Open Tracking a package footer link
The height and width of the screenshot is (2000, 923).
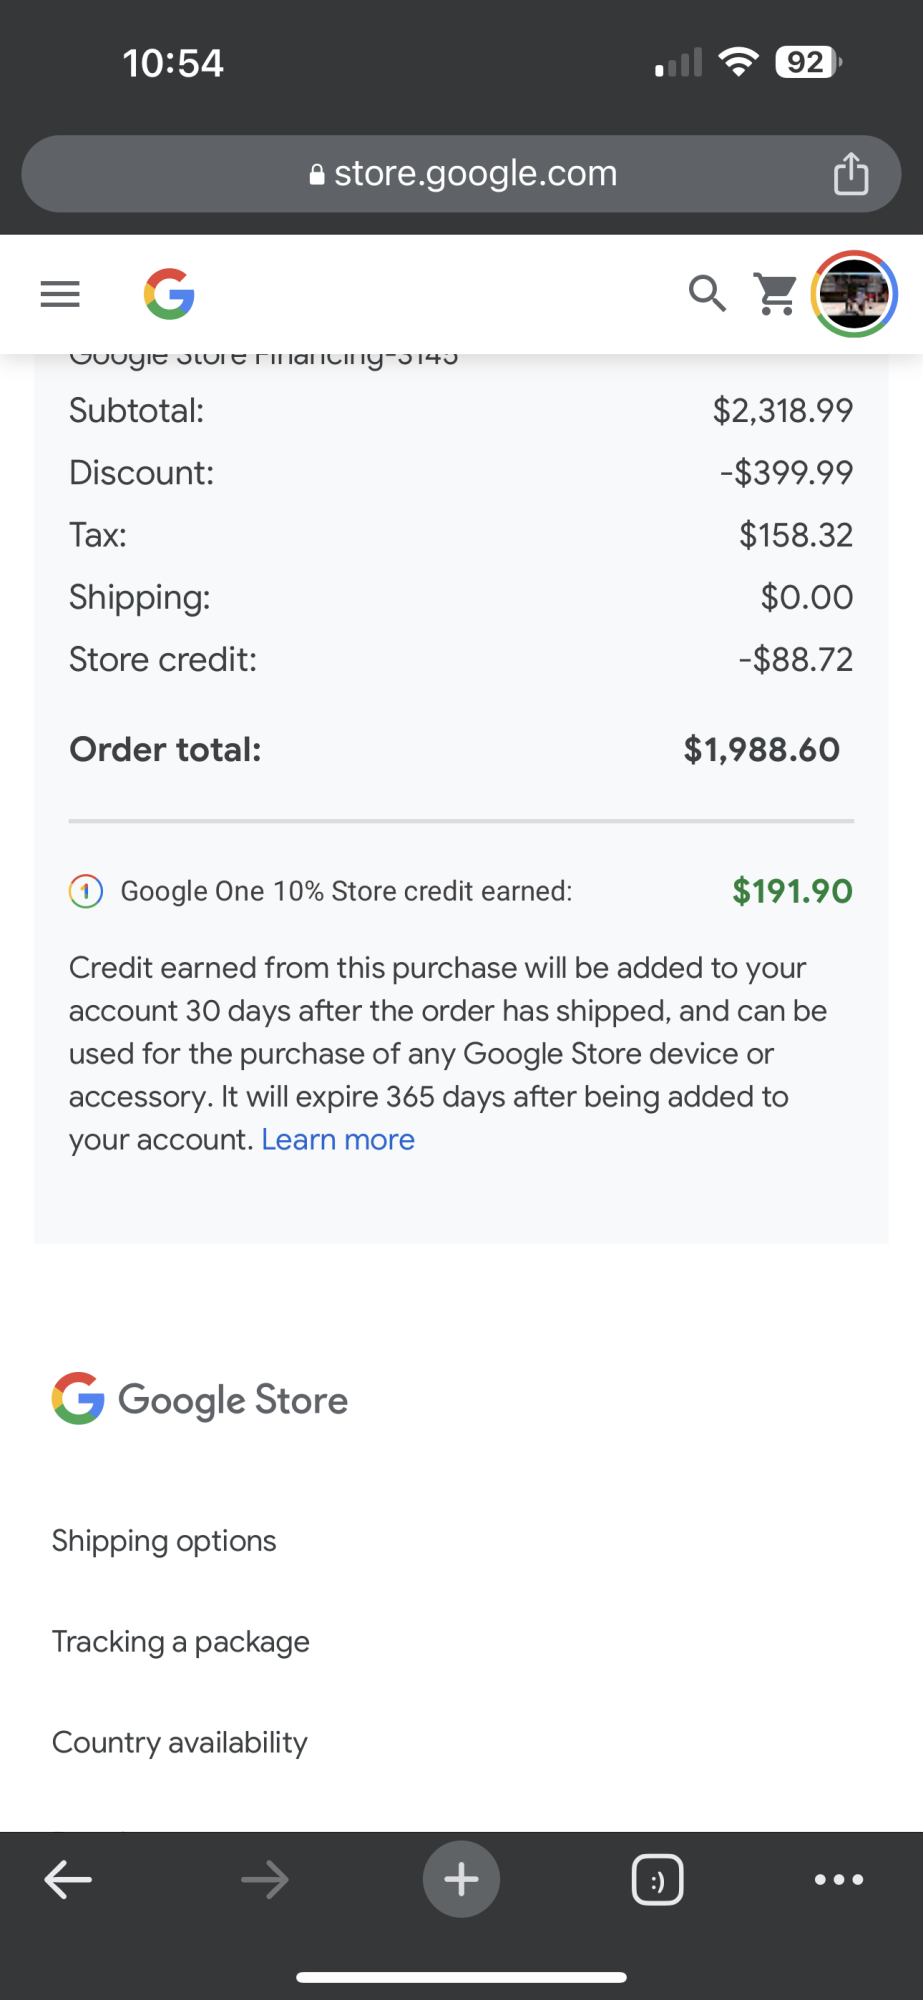pyautogui.click(x=181, y=1642)
